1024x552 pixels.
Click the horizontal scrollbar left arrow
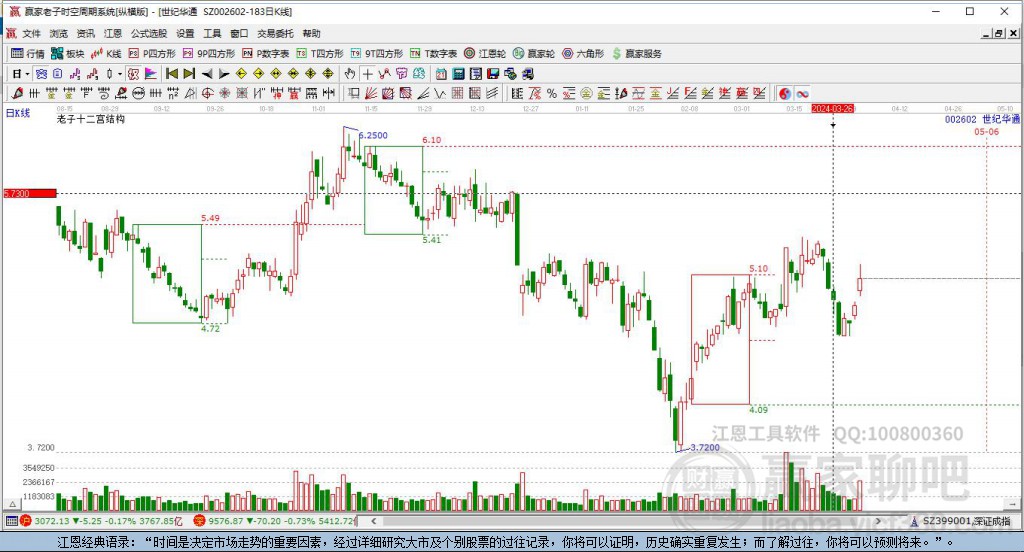tap(374, 521)
